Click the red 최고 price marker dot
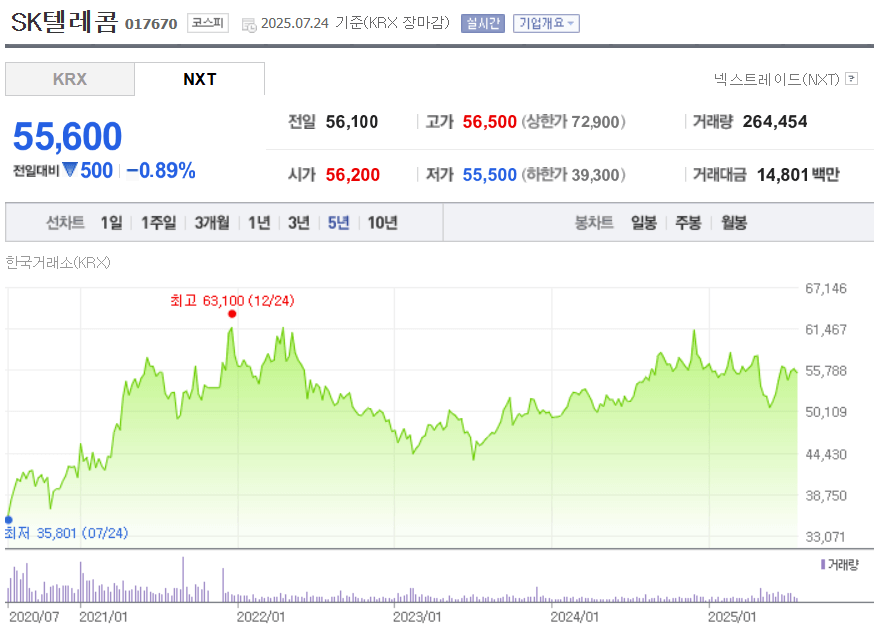The image size is (874, 629). coord(232,313)
